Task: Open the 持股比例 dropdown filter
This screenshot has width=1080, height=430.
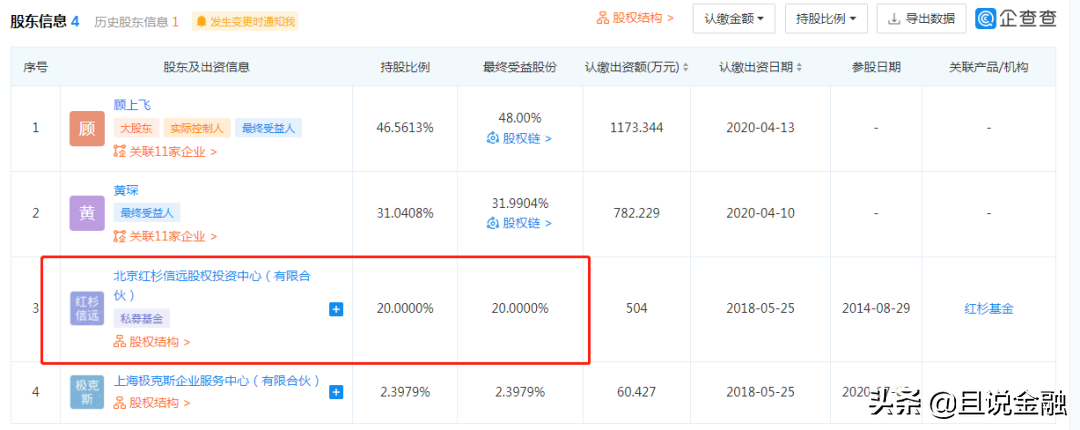Action: click(x=826, y=19)
